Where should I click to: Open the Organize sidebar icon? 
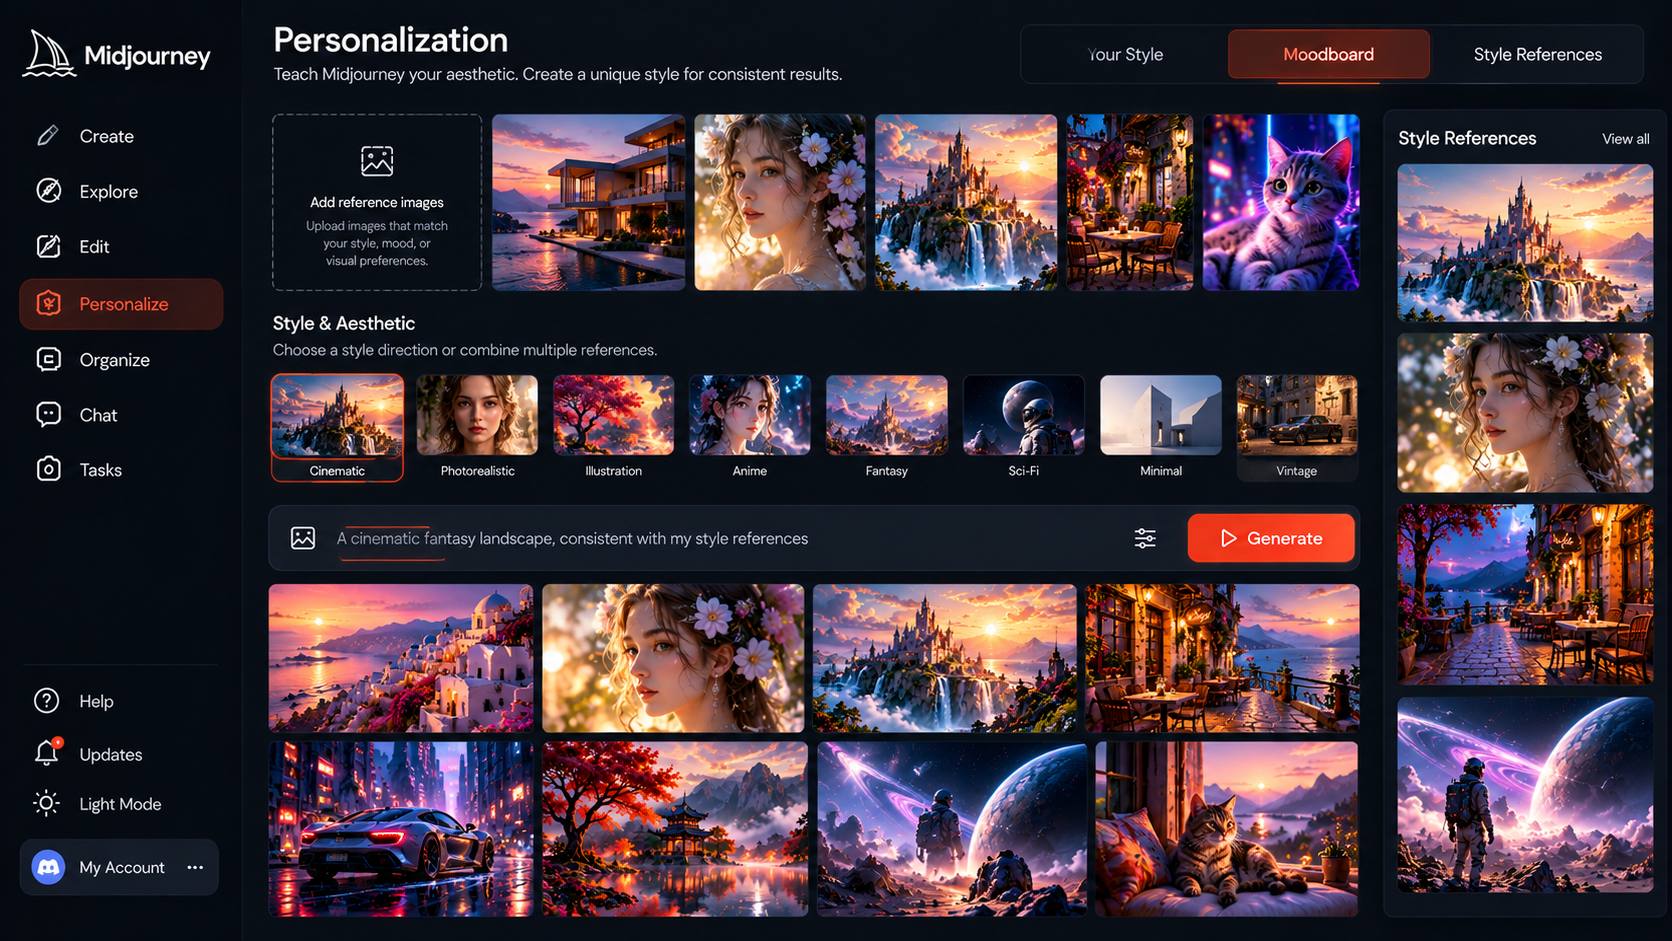[48, 359]
